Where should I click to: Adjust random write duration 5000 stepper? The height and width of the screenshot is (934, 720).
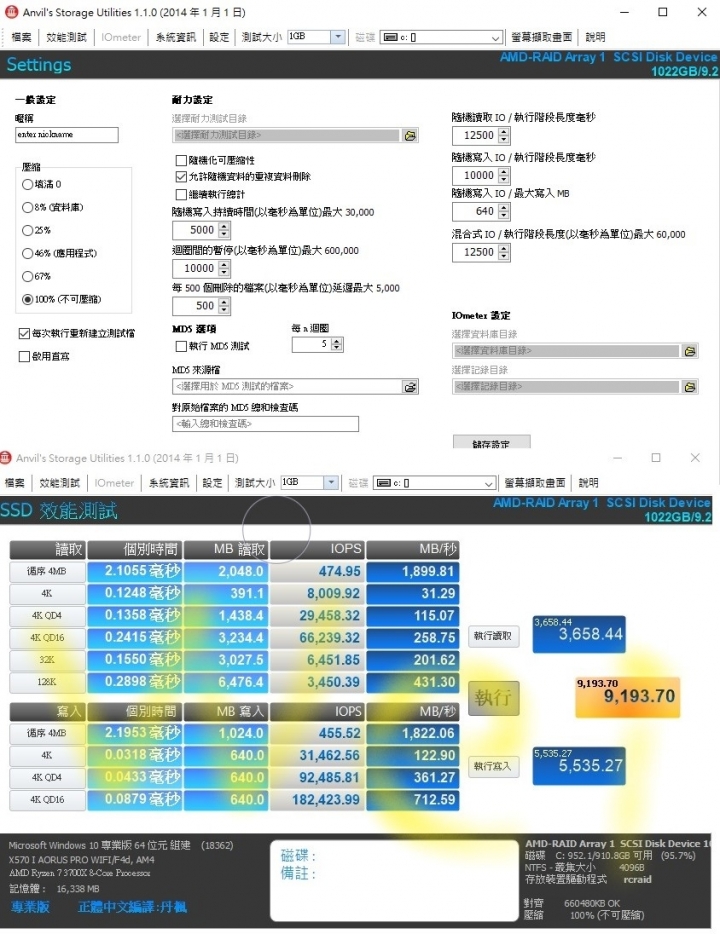[224, 231]
